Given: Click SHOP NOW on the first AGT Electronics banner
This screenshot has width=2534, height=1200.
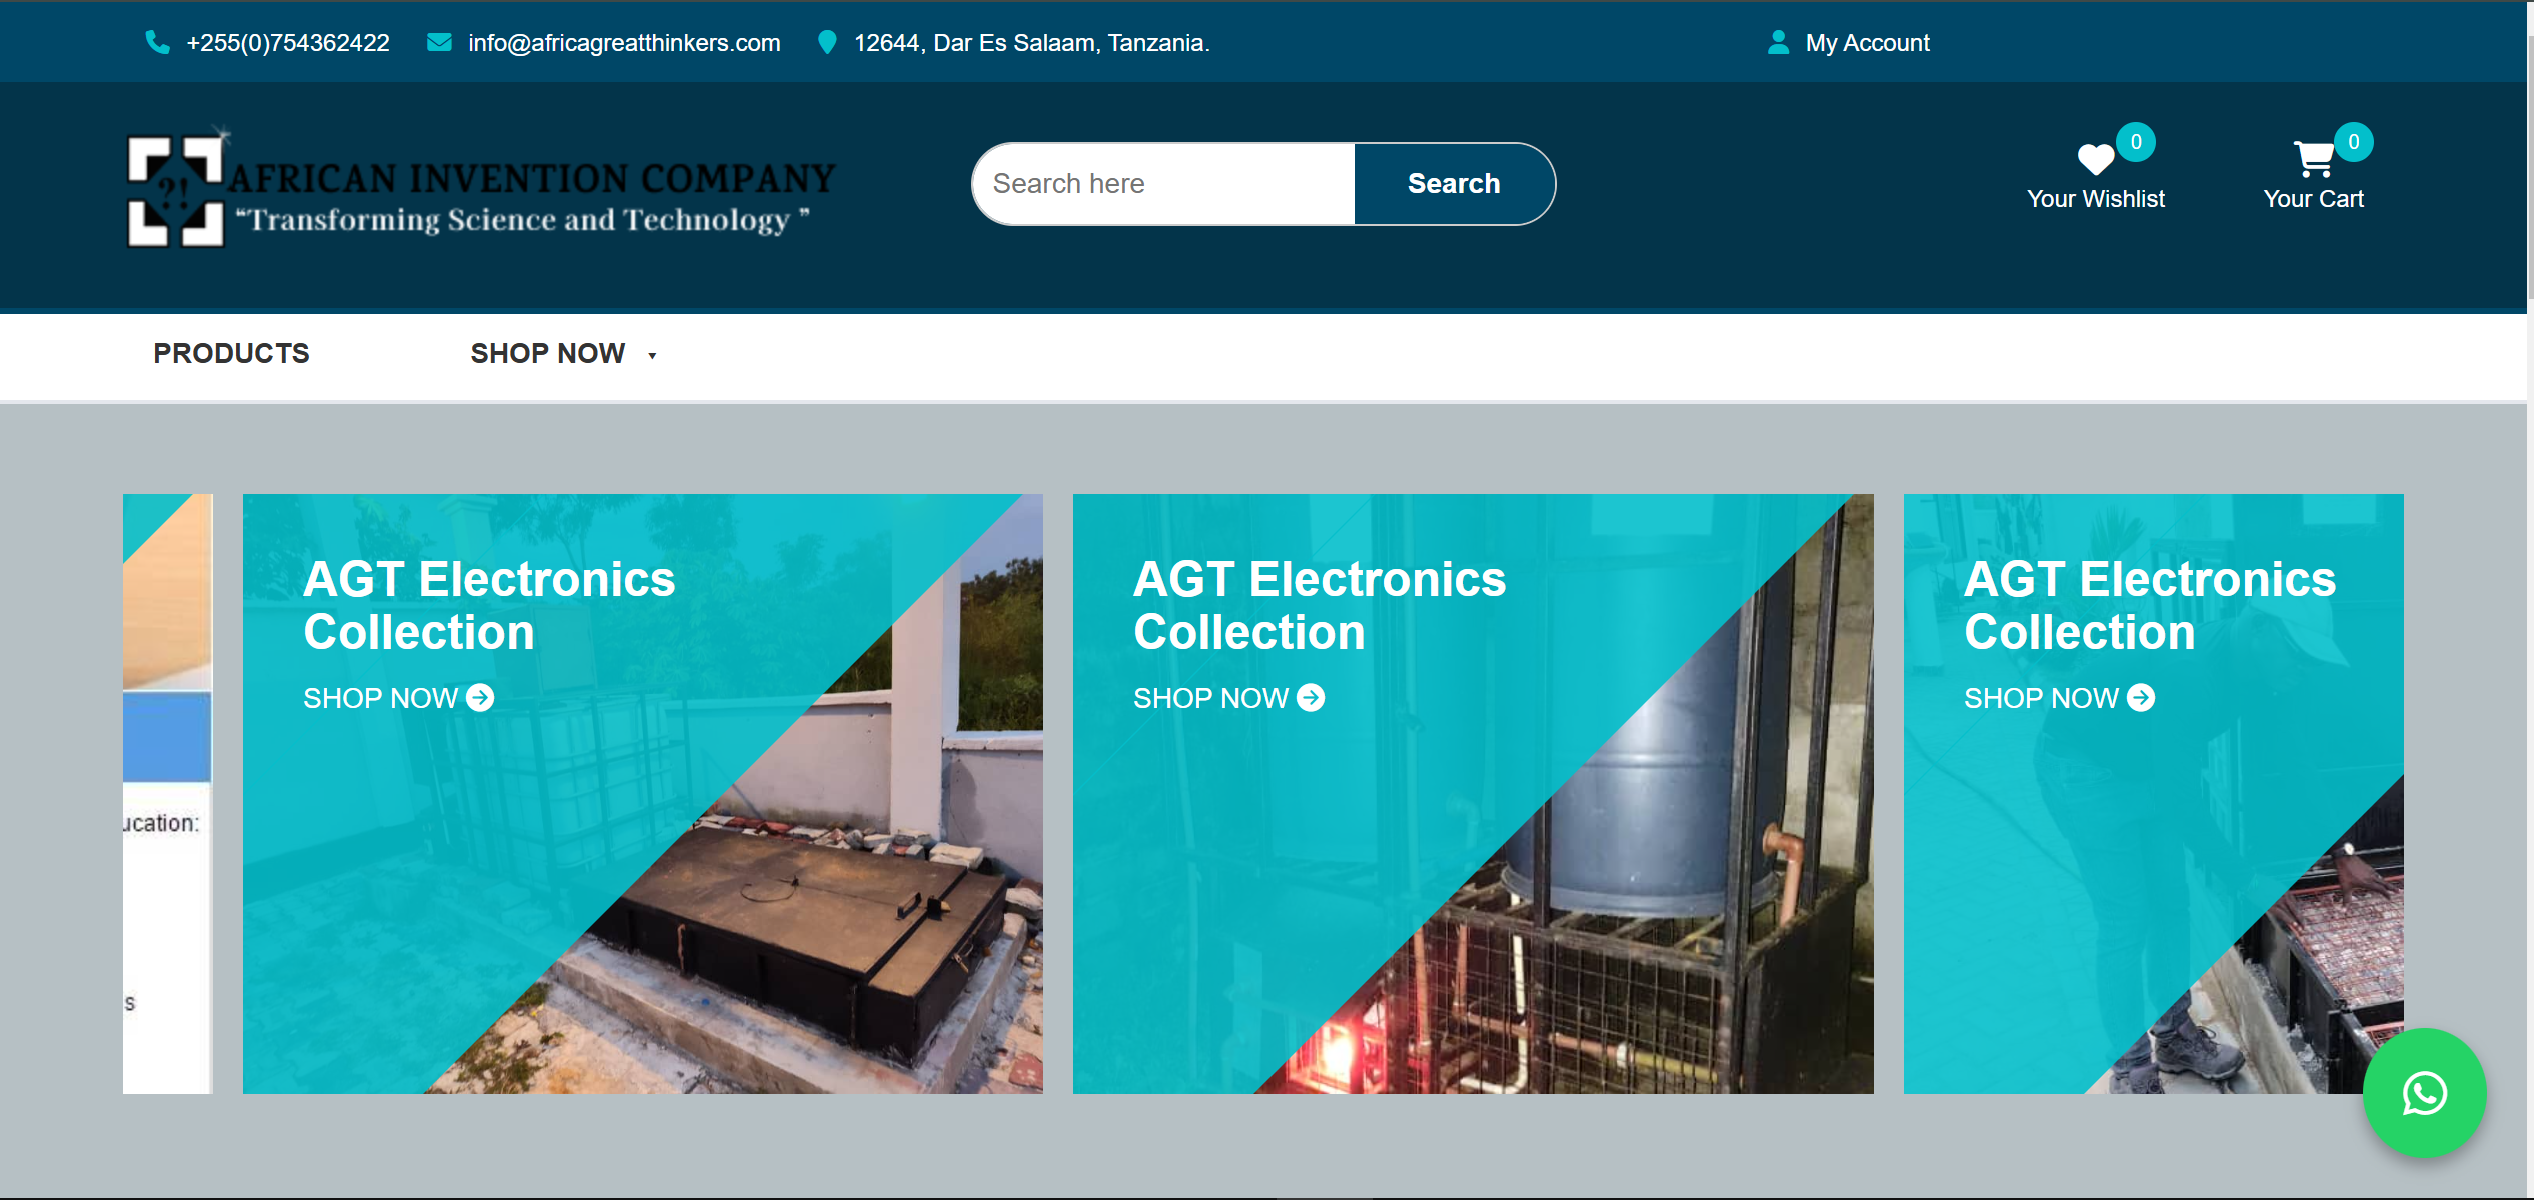Looking at the screenshot, I should [x=380, y=697].
